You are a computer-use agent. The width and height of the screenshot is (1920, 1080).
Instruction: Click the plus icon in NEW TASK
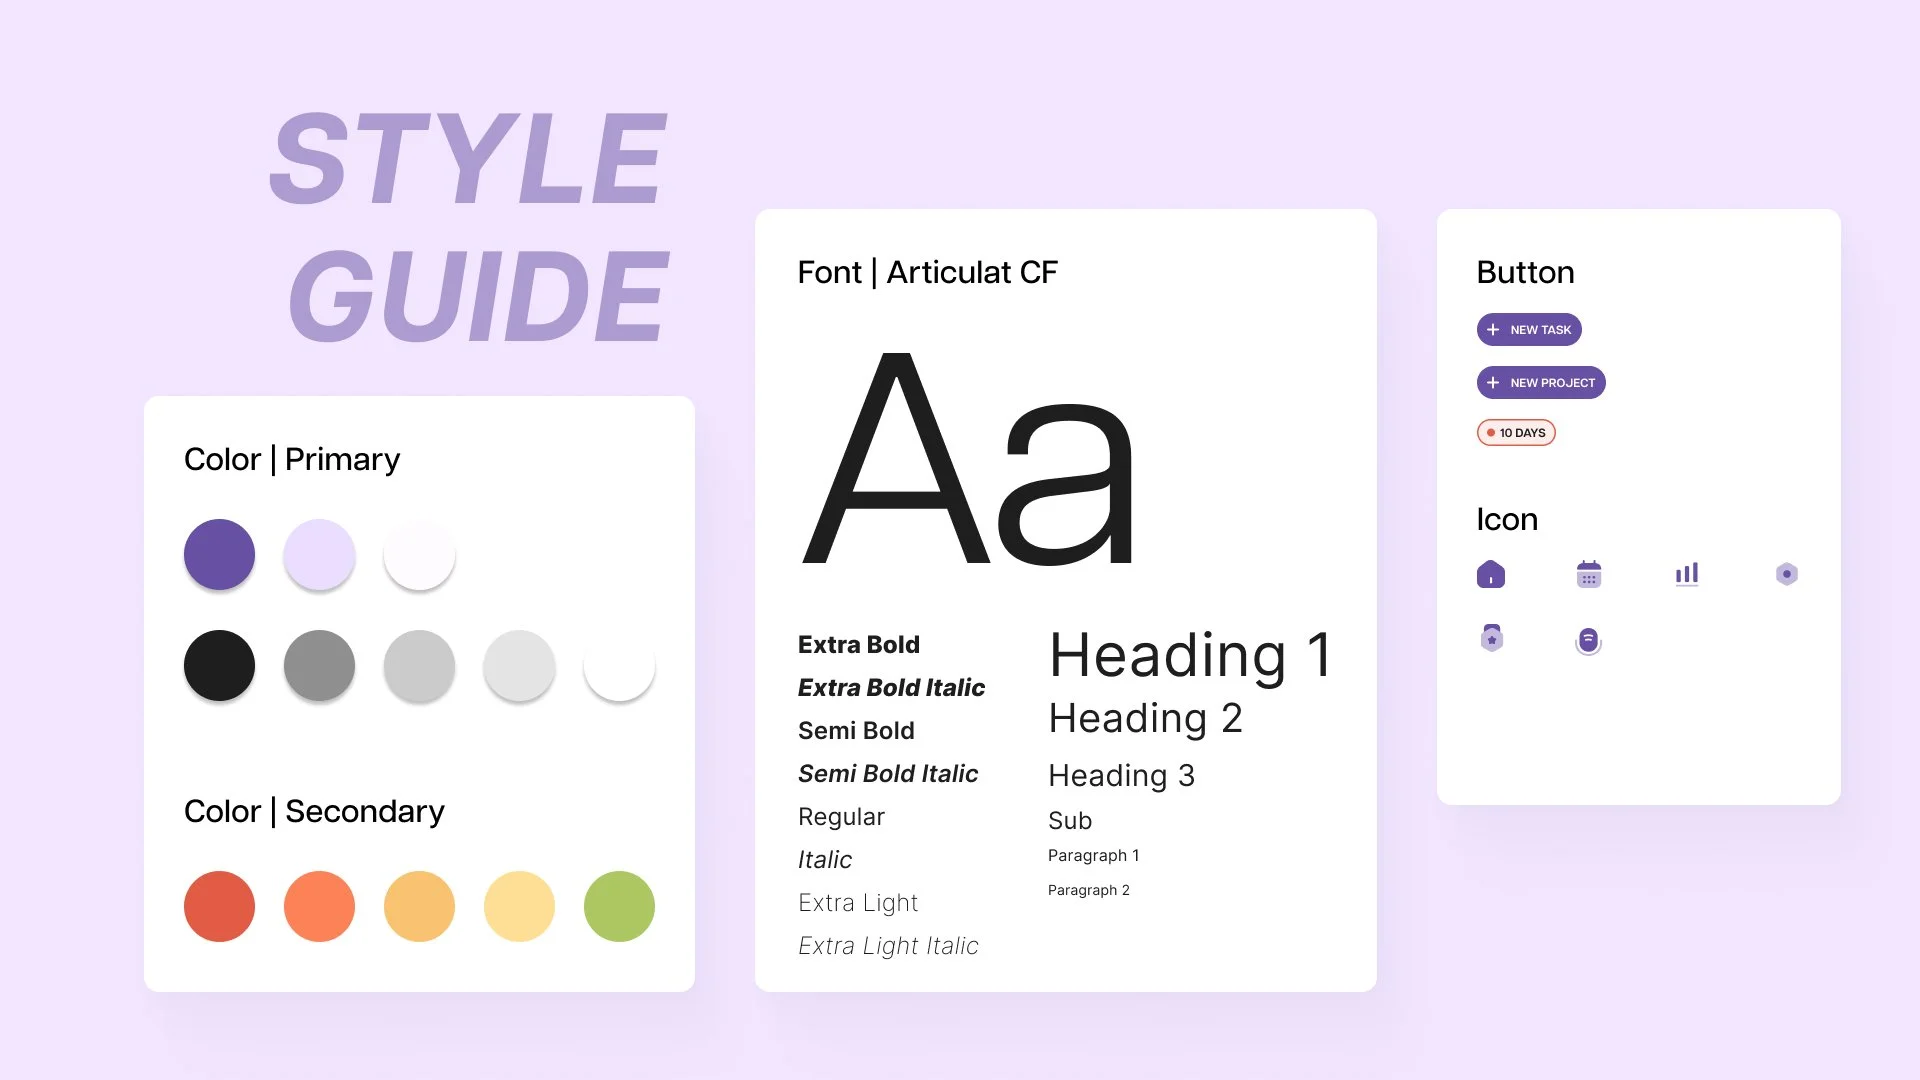point(1493,330)
